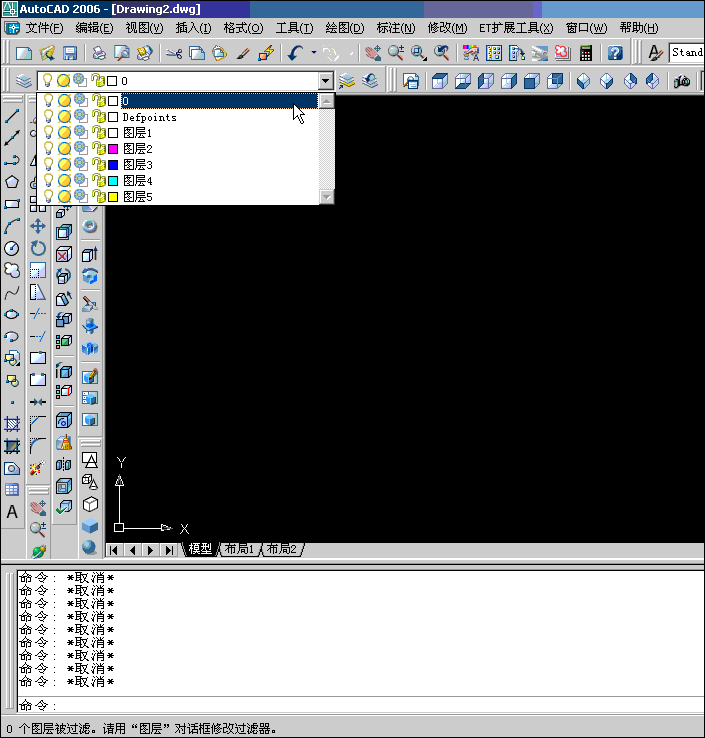The height and width of the screenshot is (738, 705).
Task: Freeze or thaw layer 图层4 sun icon
Action: pyautogui.click(x=64, y=181)
